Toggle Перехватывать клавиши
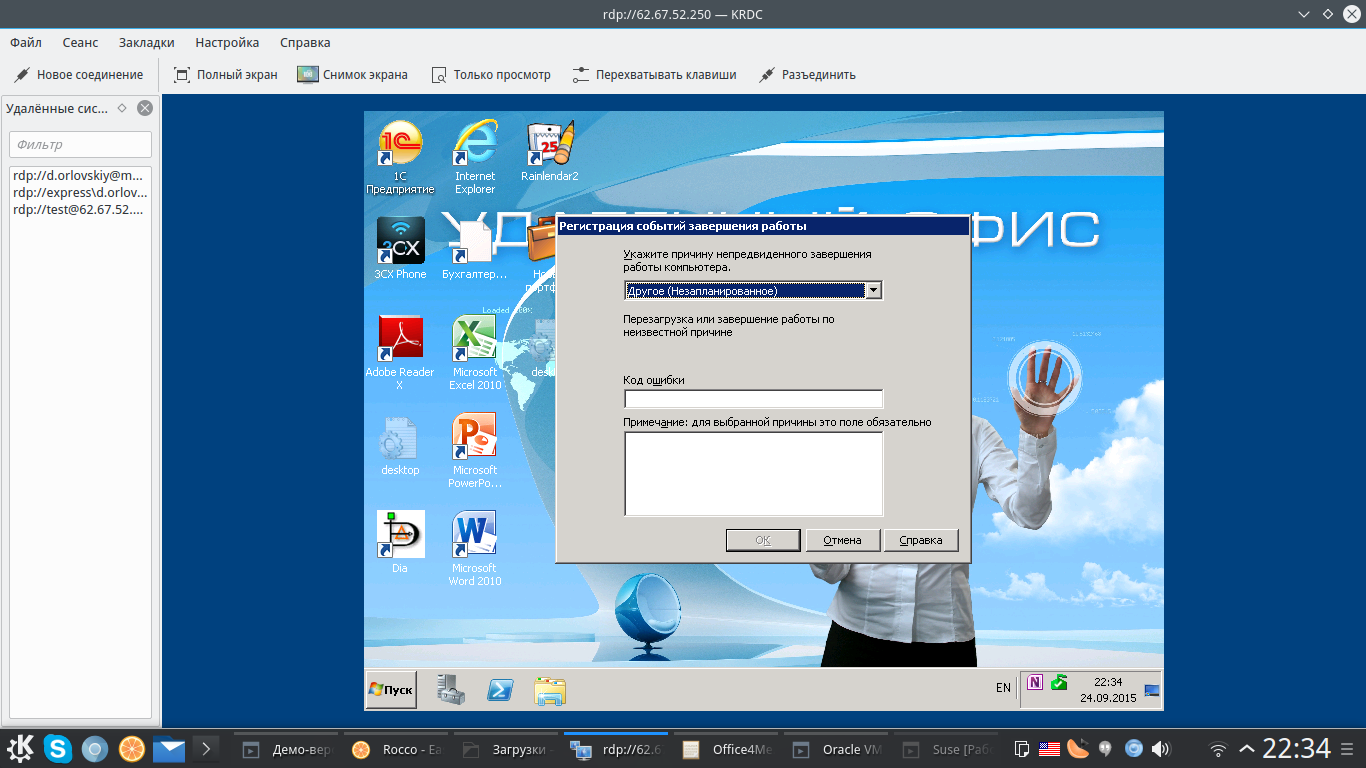Image resolution: width=1366 pixels, height=768 pixels. click(654, 74)
